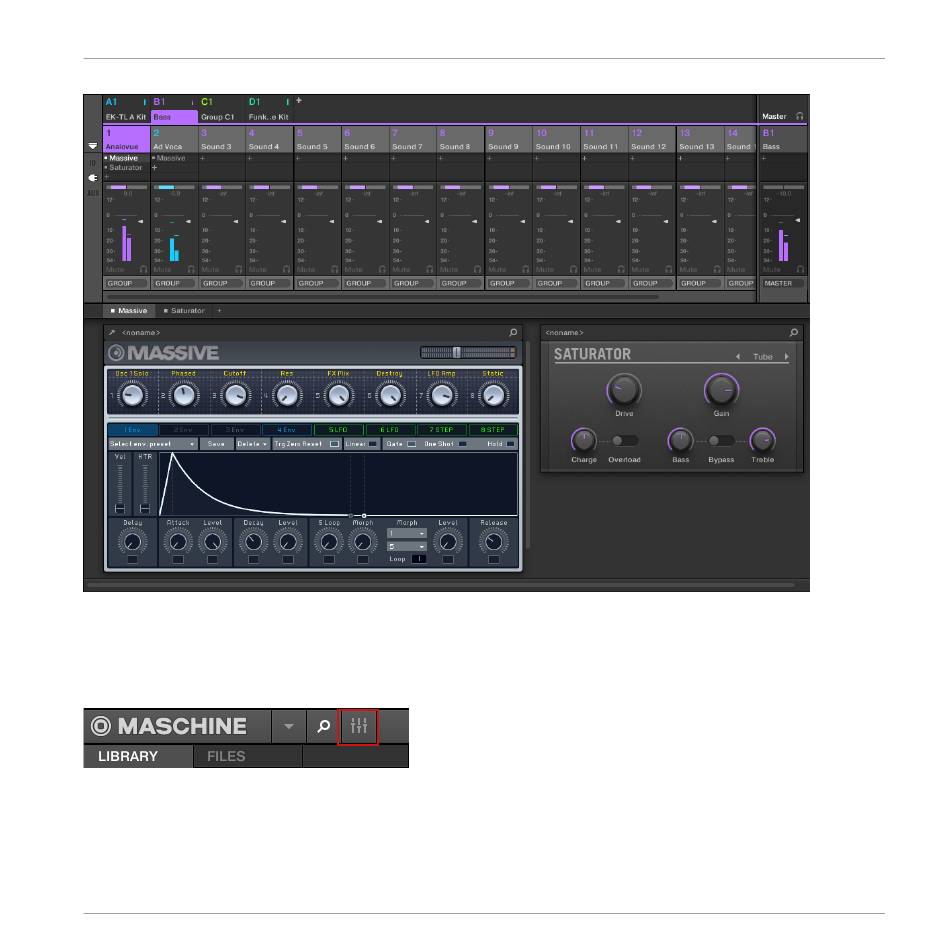Open output GROUP dropdown of Sound 6 channel

[x=365, y=283]
